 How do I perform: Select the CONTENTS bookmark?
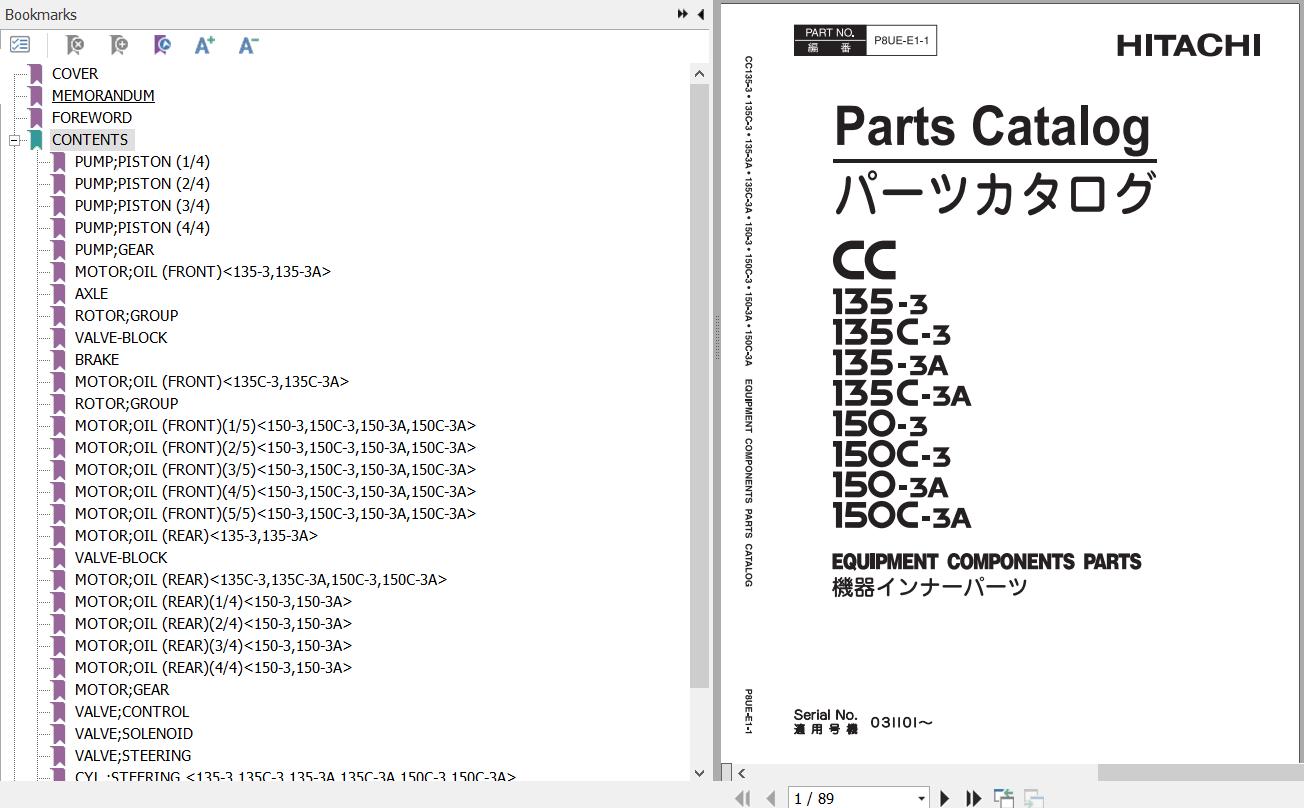click(x=90, y=139)
